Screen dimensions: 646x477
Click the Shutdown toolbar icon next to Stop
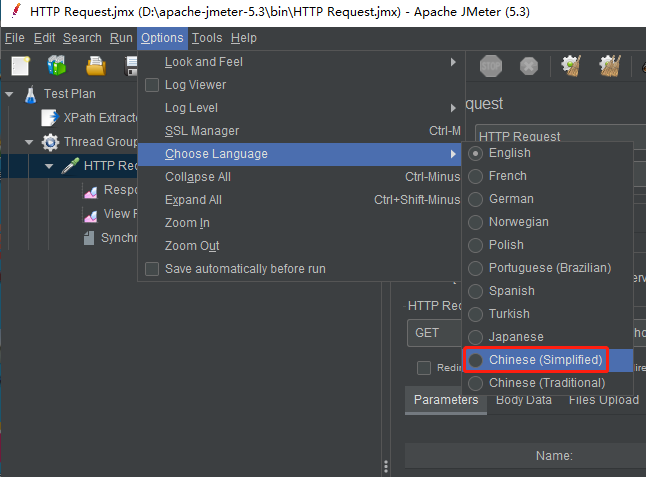coord(529,66)
